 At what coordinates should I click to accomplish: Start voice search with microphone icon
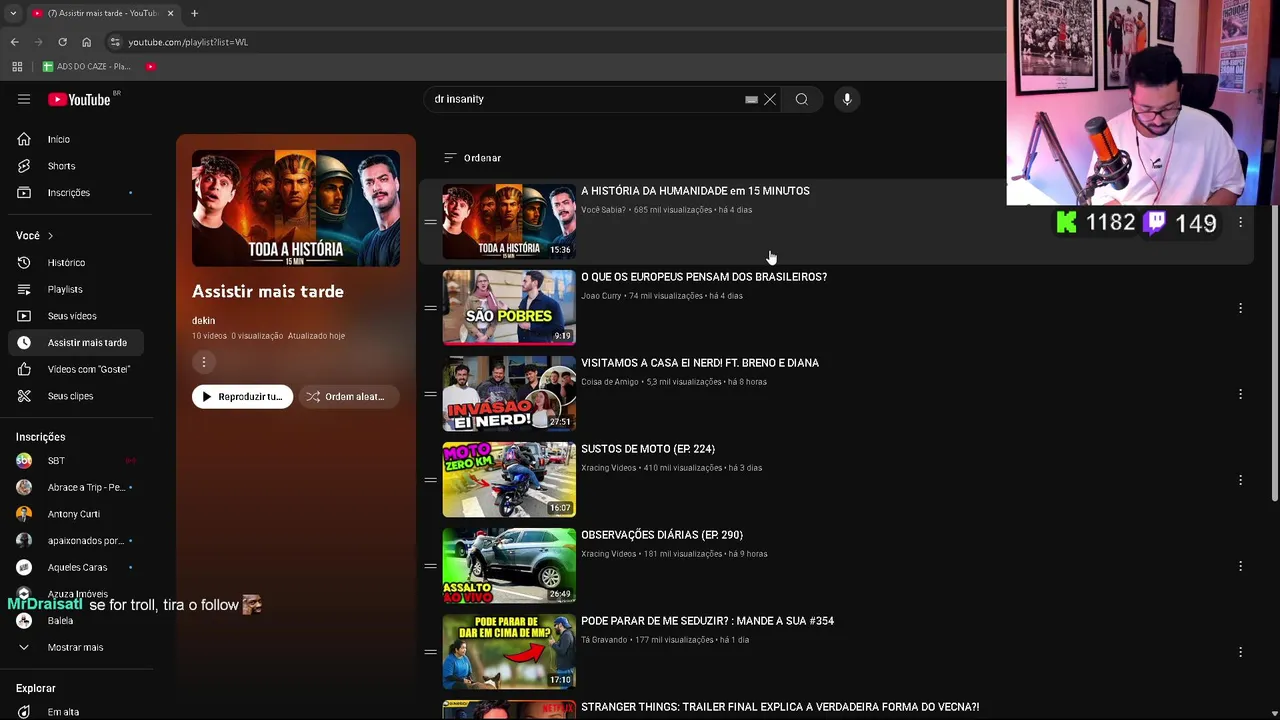[847, 99]
